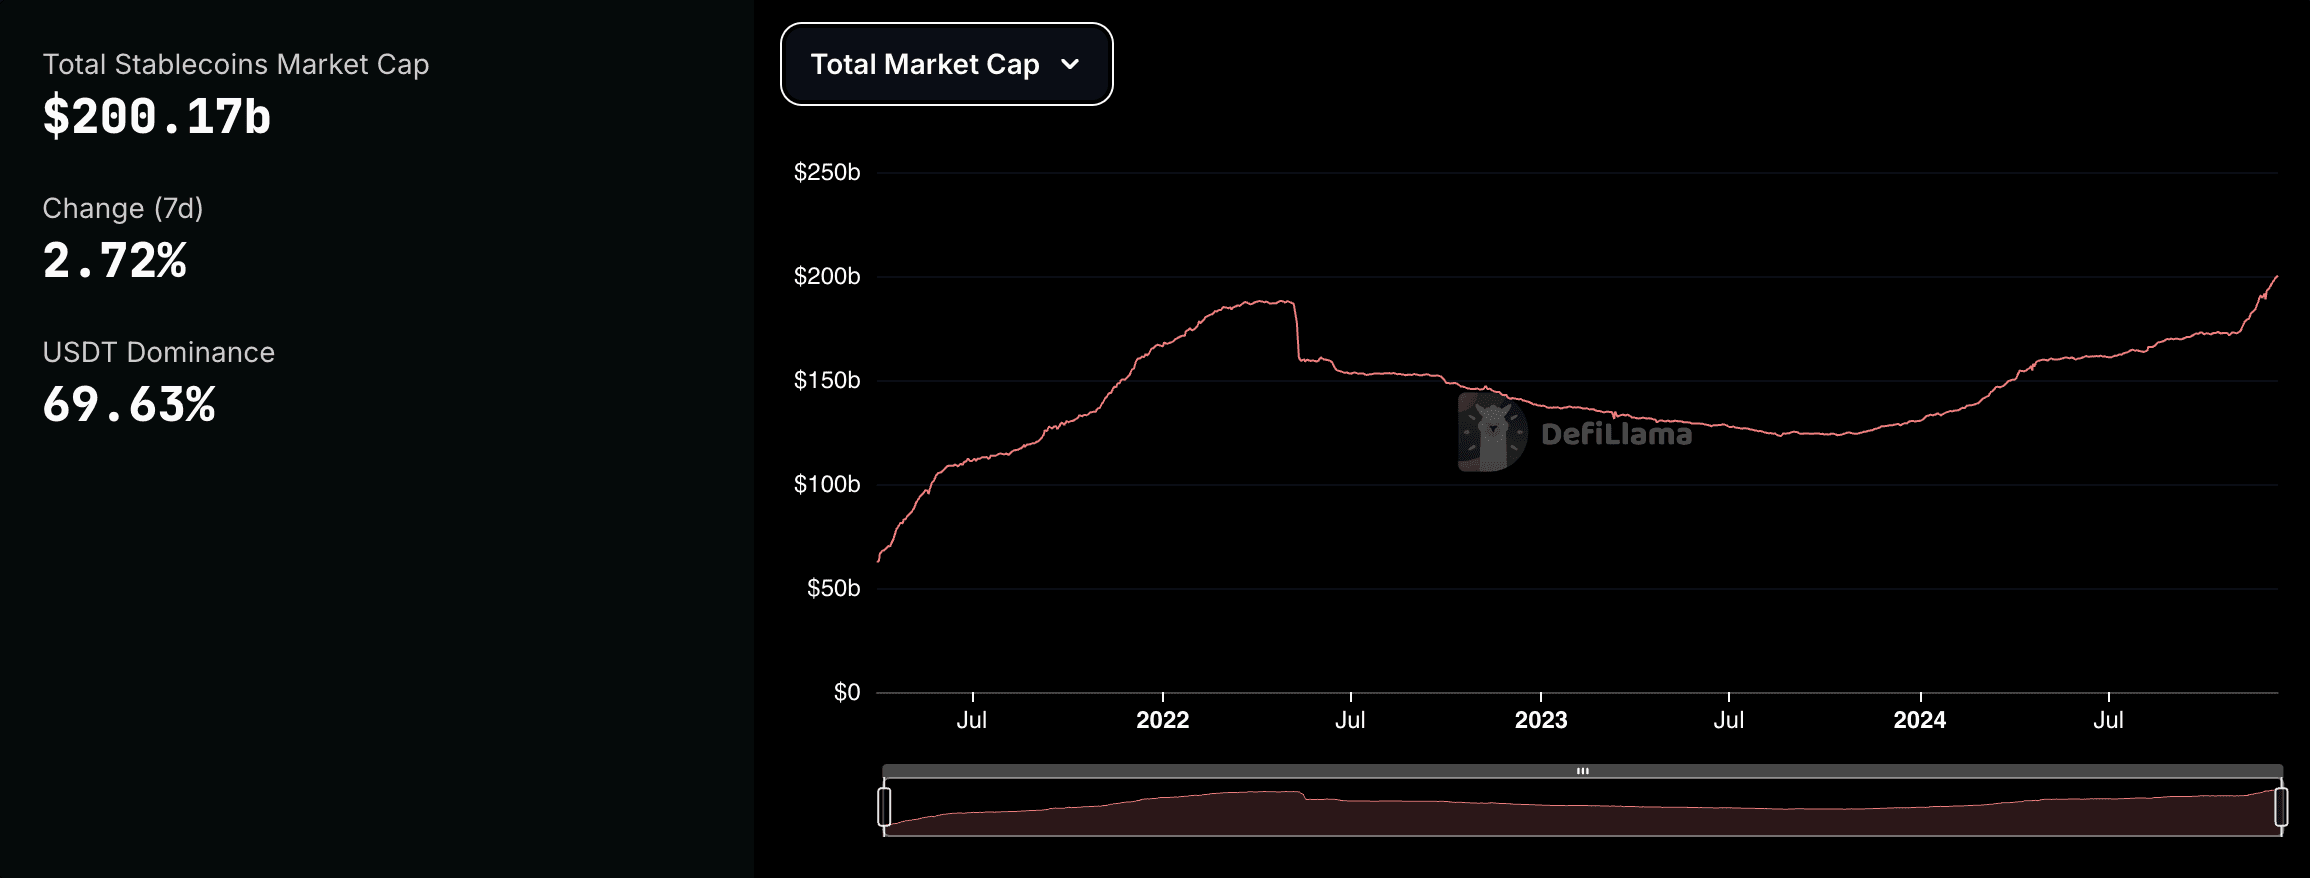Viewport: 2310px width, 878px height.
Task: Click the first Jul label on the axis
Action: tap(972, 720)
